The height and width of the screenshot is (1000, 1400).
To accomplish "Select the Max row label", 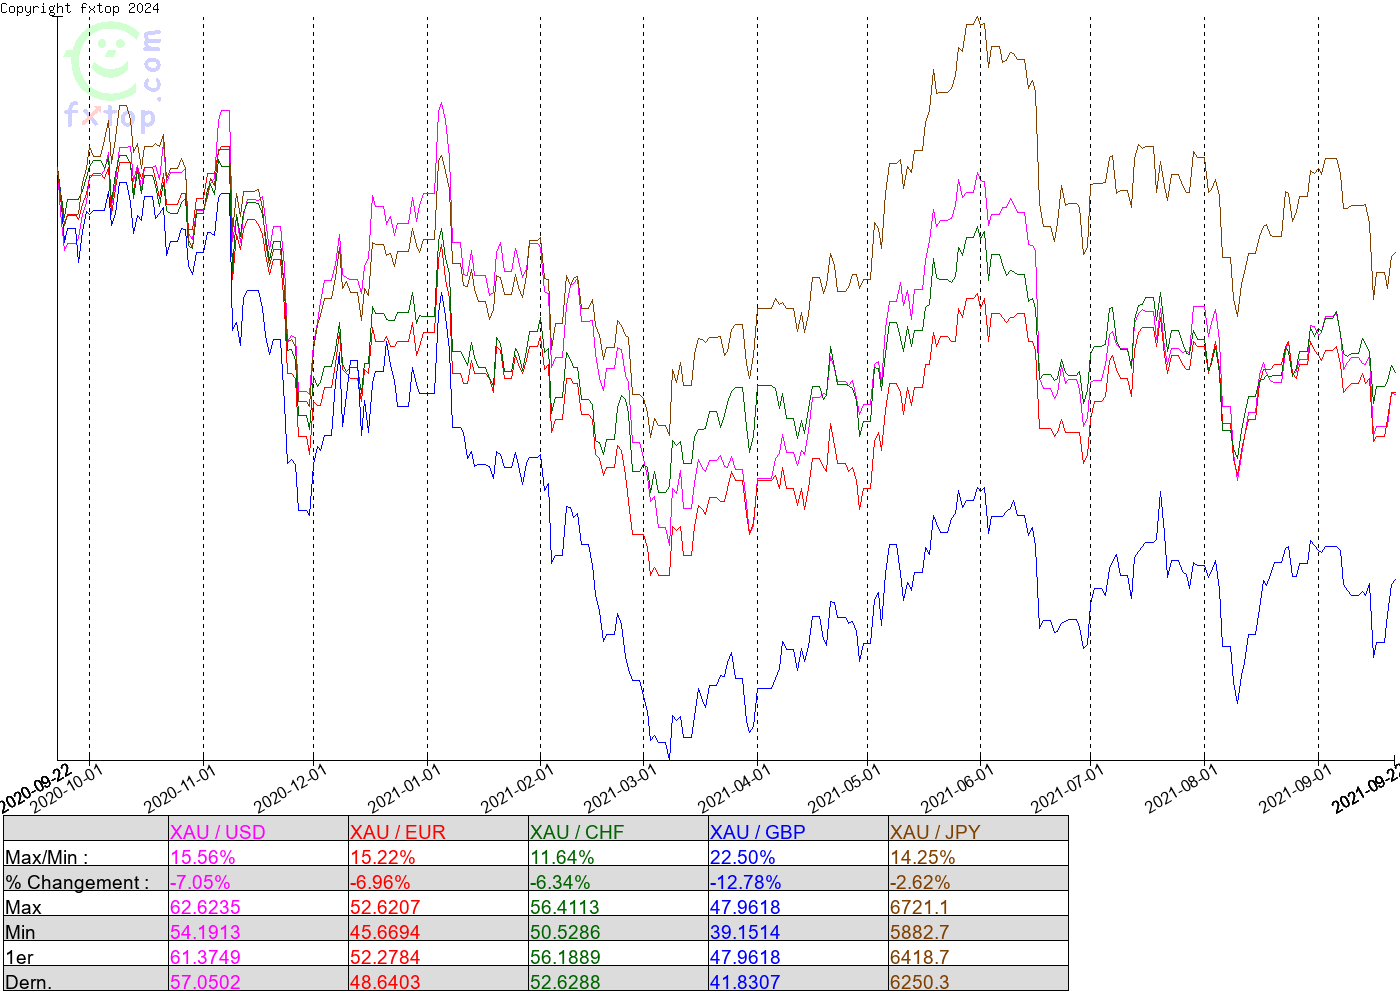I will tap(24, 907).
